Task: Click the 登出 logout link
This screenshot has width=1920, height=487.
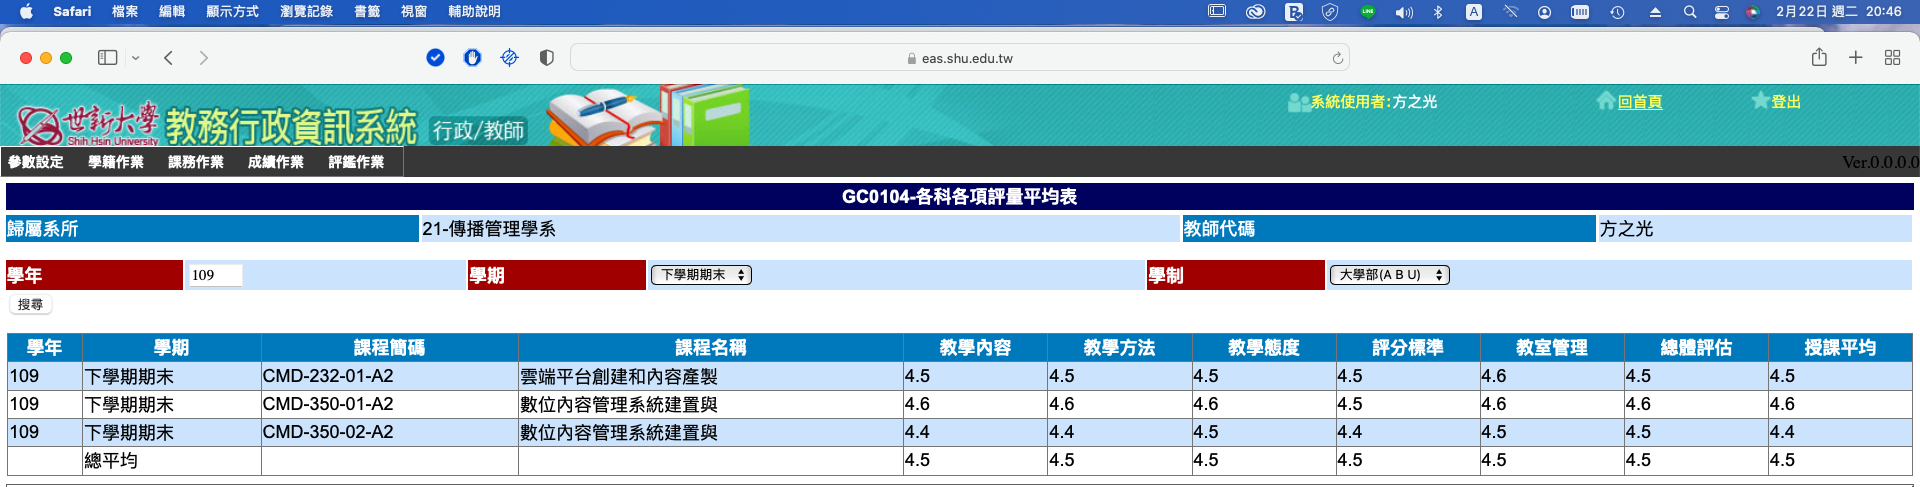Action: (x=1786, y=102)
